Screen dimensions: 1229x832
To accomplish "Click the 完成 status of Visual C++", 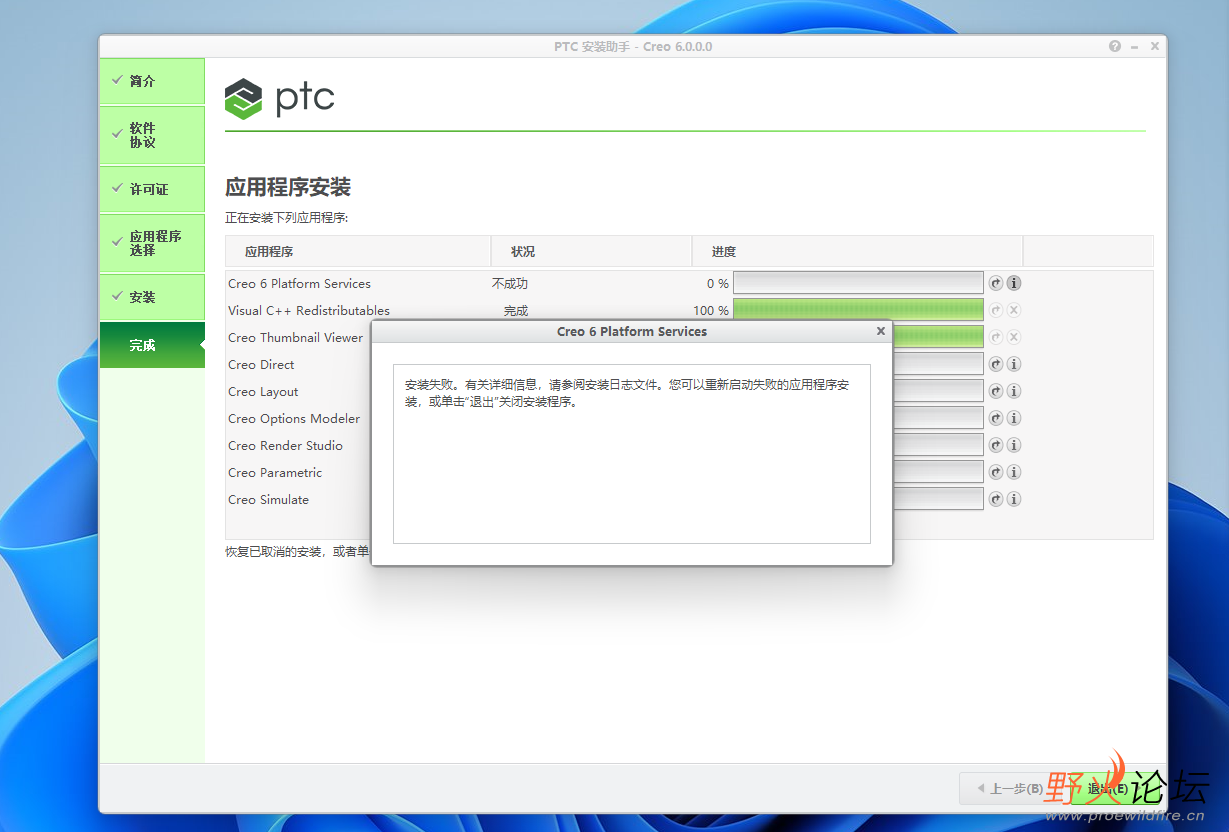I will [516, 311].
